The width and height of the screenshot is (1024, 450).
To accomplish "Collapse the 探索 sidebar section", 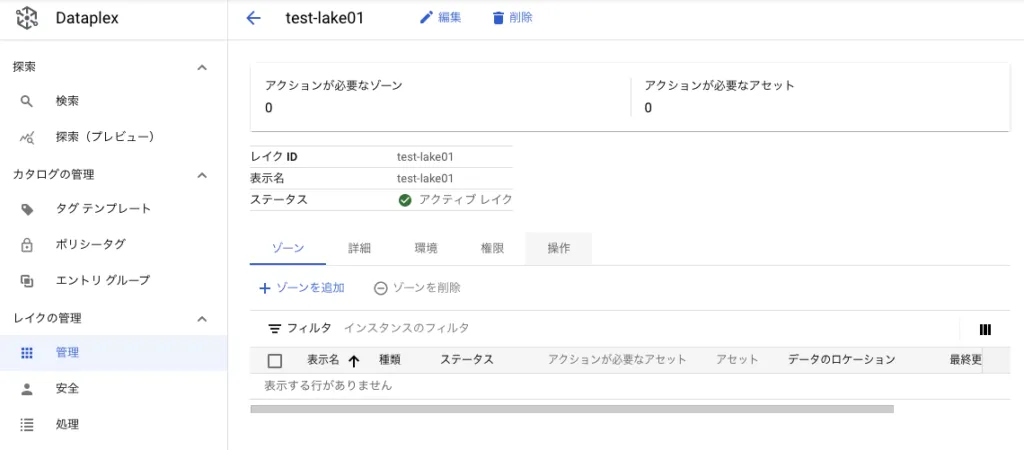I will click(202, 67).
